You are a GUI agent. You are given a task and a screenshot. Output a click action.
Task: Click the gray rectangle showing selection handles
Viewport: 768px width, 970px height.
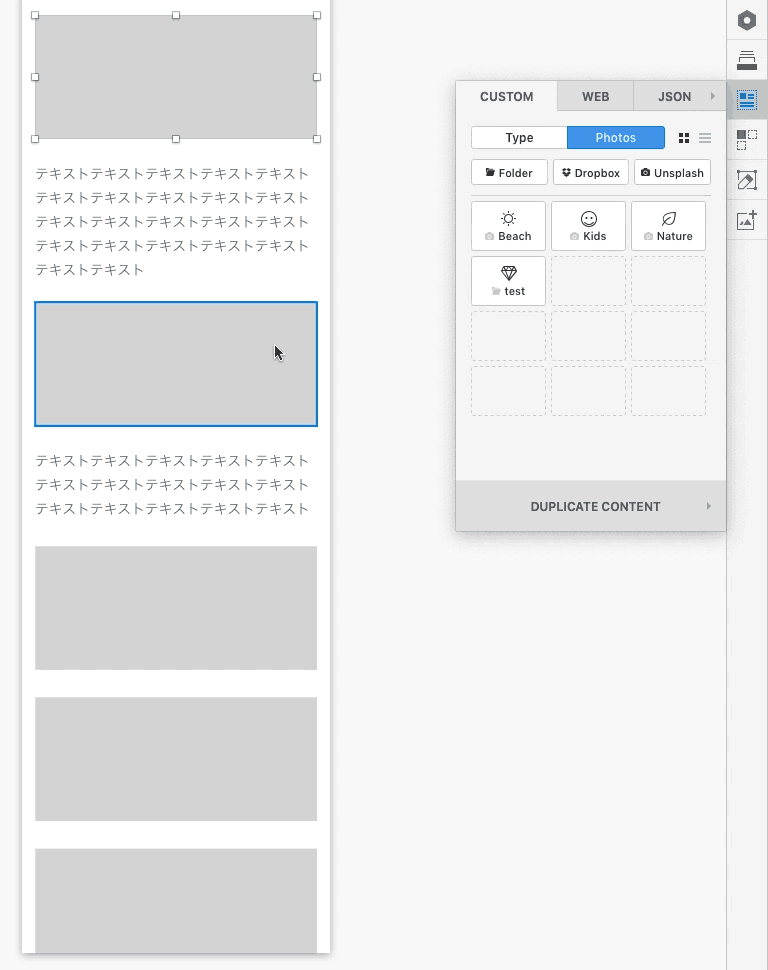click(x=176, y=77)
